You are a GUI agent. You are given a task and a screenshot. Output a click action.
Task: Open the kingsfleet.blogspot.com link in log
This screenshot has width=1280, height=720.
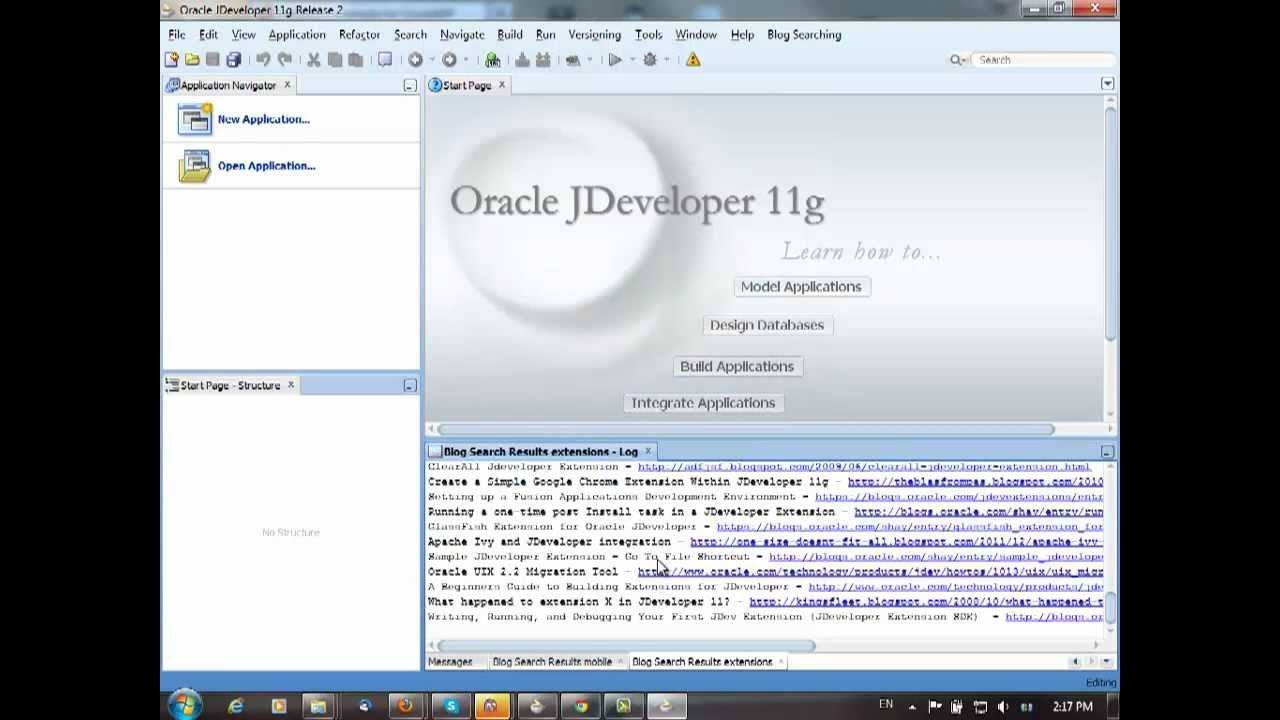click(926, 602)
